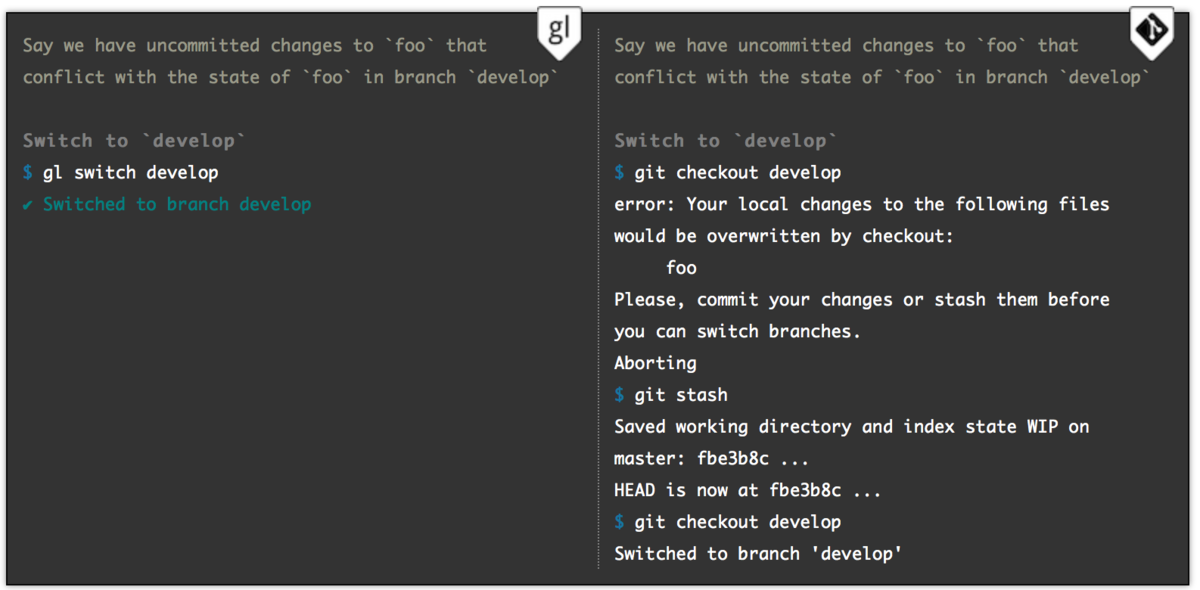1200x590 pixels.
Task: Click the green checkmark before Switched
Action: click(27, 204)
